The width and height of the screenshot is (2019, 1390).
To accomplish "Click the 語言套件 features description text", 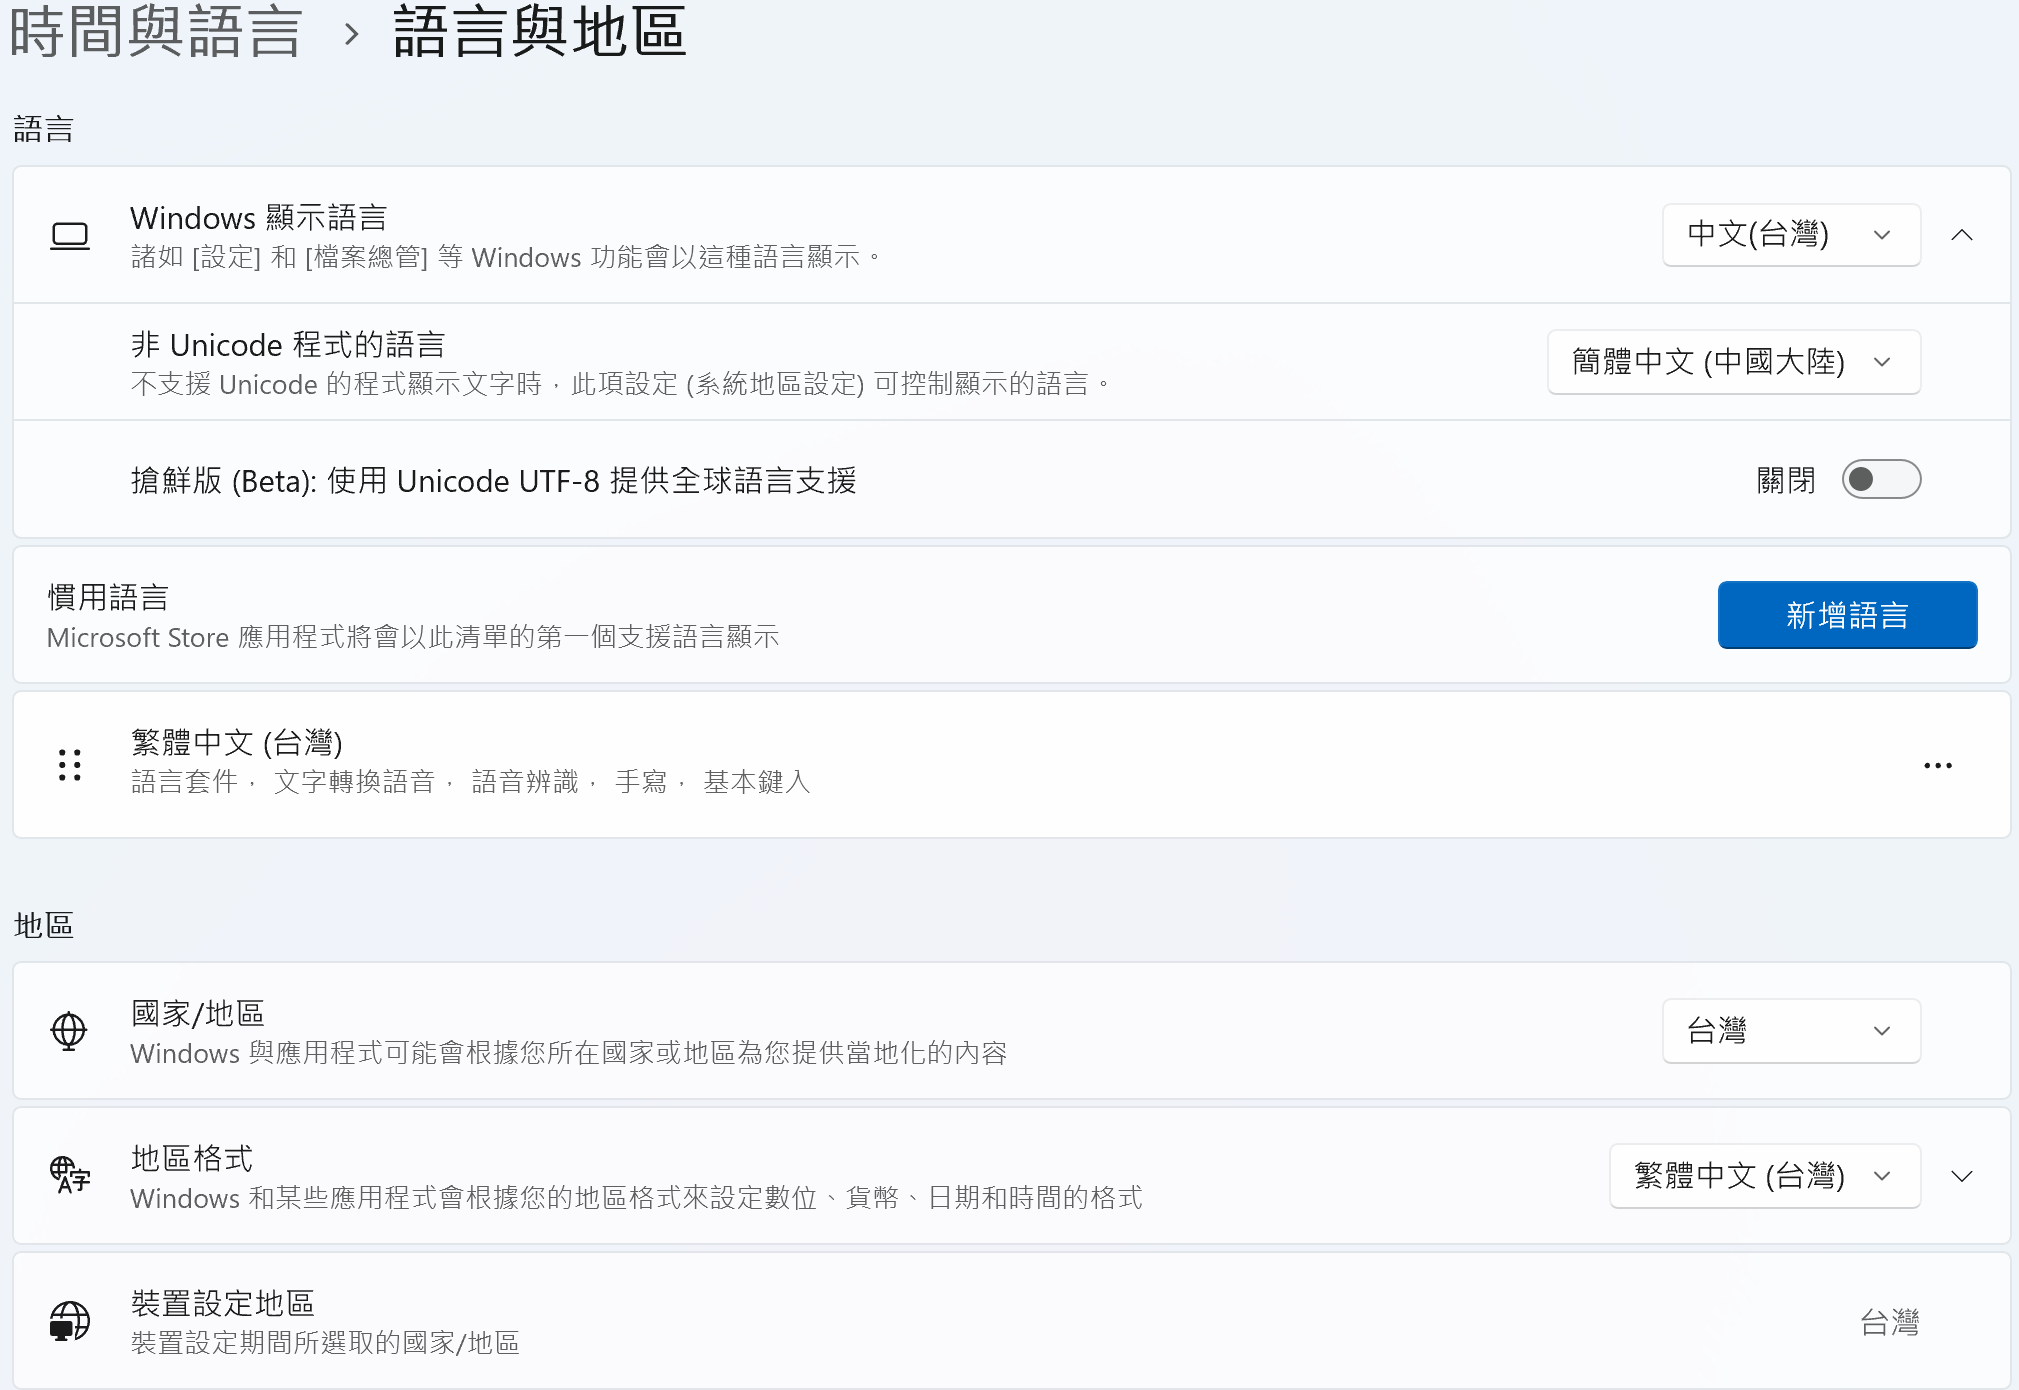I will 470,782.
